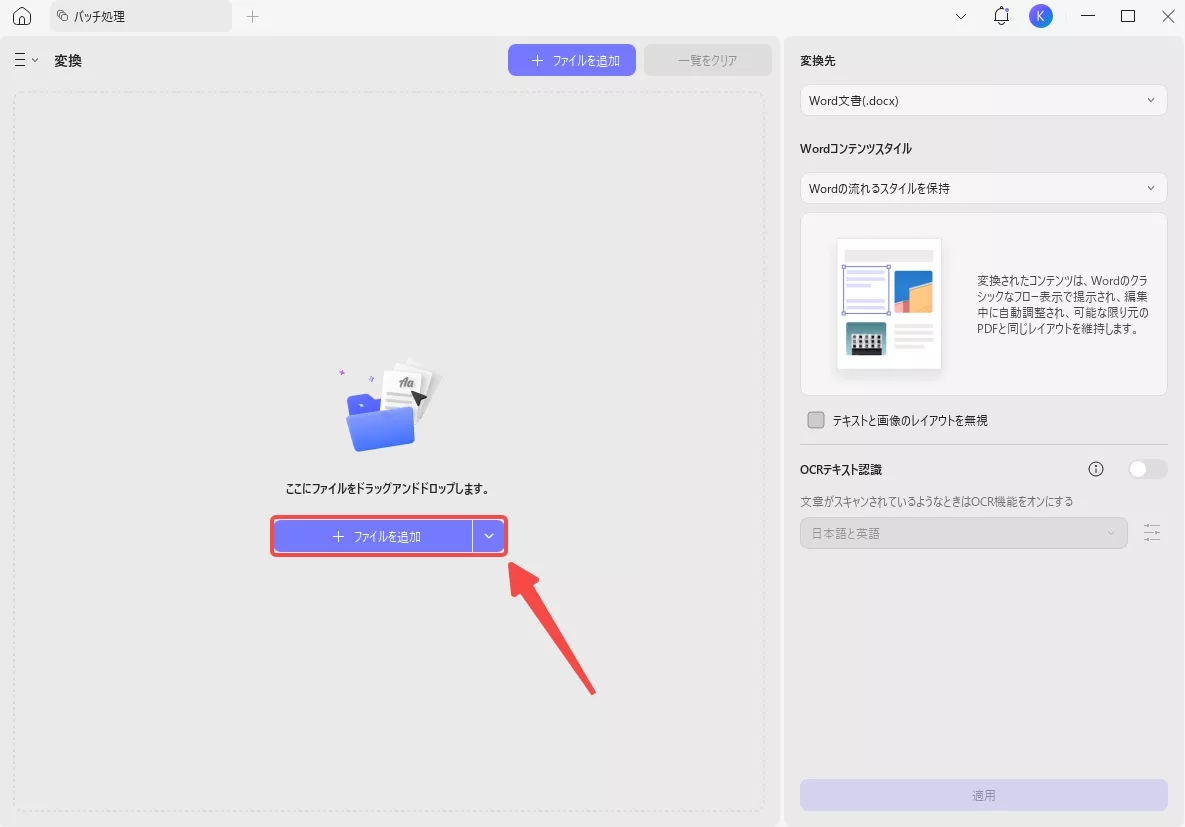Open the batch mode menu via hamburger icon
Image resolution: width=1185 pixels, height=827 pixels.
tap(16, 60)
